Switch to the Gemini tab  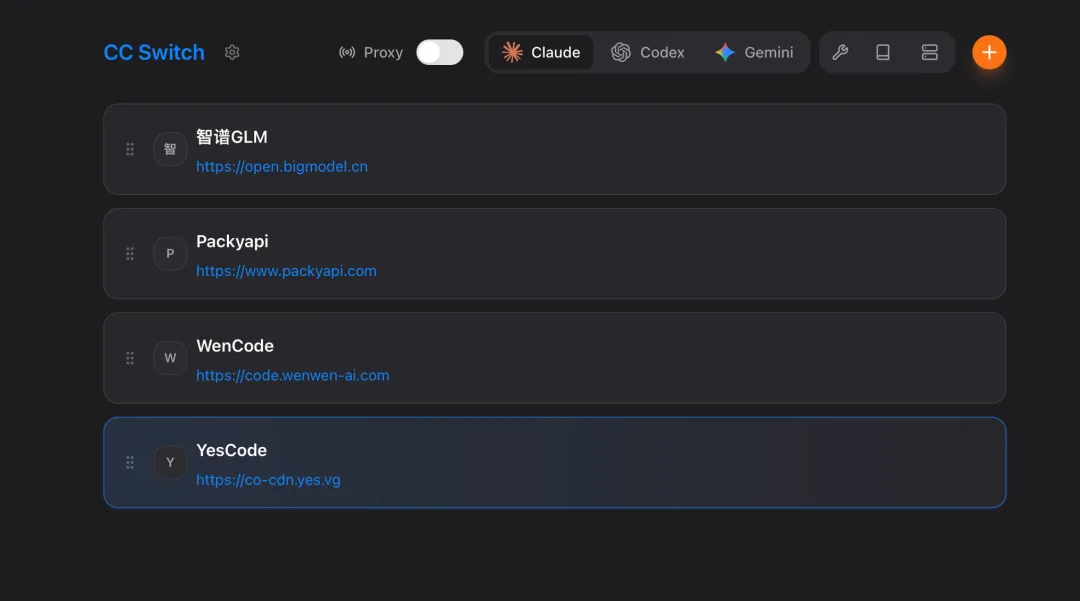coord(754,52)
